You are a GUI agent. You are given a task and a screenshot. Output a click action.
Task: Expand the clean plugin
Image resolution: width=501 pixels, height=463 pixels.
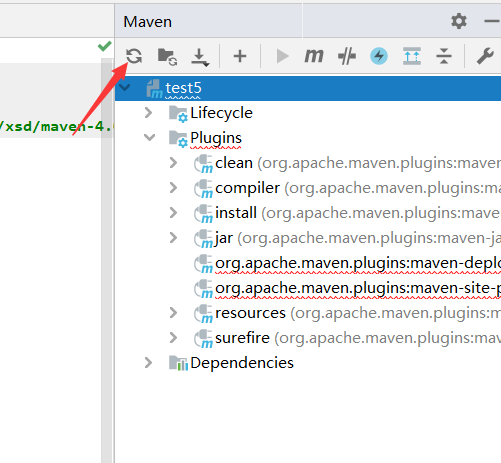pyautogui.click(x=173, y=163)
